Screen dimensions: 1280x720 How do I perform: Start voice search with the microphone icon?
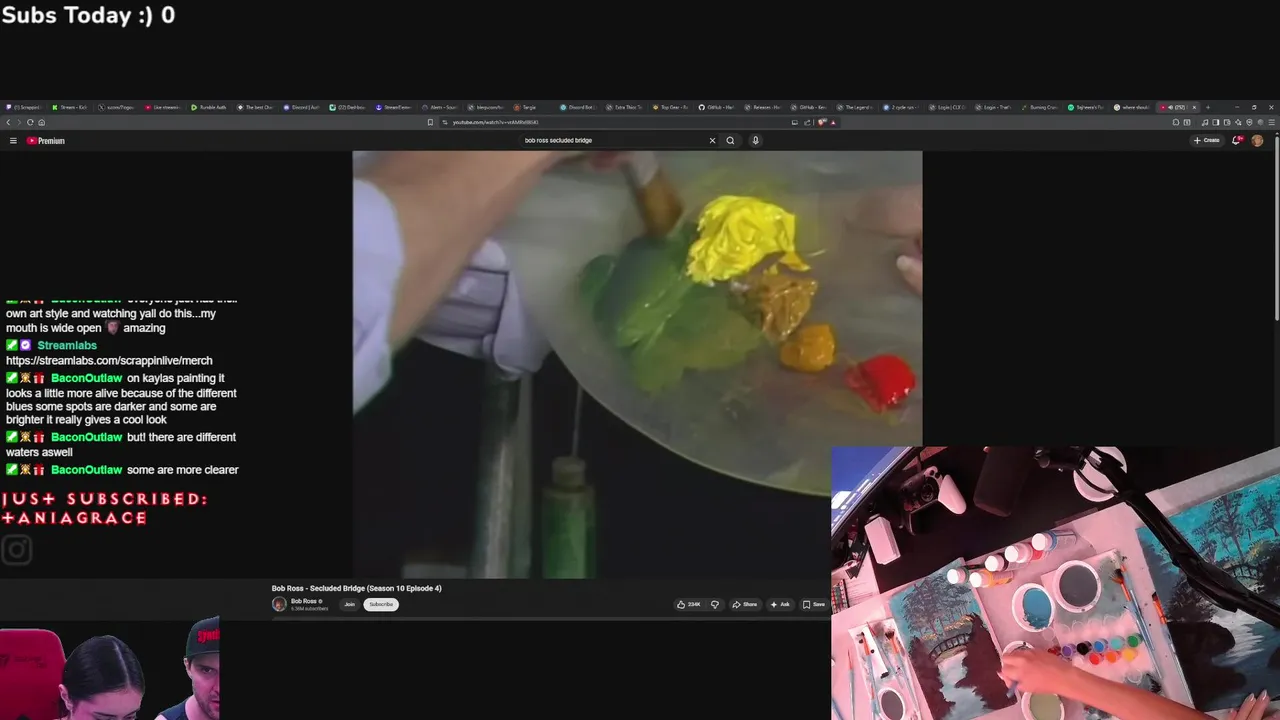point(755,140)
